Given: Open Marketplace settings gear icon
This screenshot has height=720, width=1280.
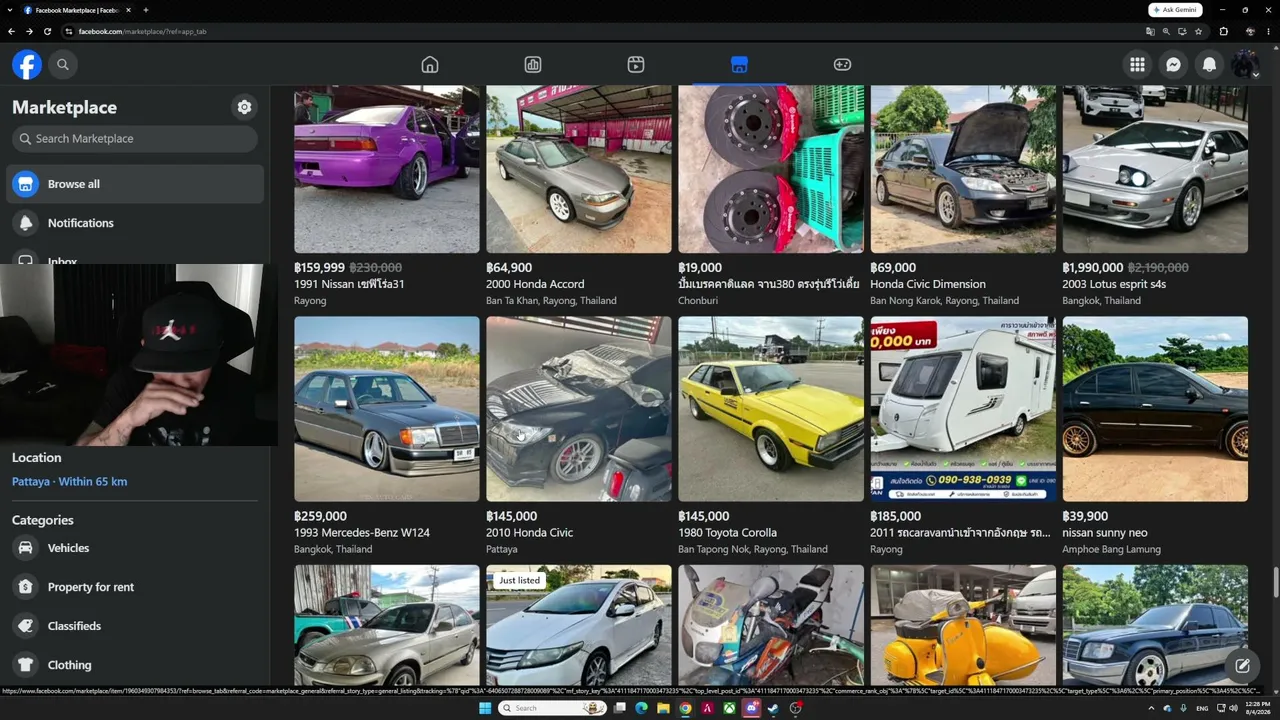Looking at the screenshot, I should pyautogui.click(x=244, y=107).
